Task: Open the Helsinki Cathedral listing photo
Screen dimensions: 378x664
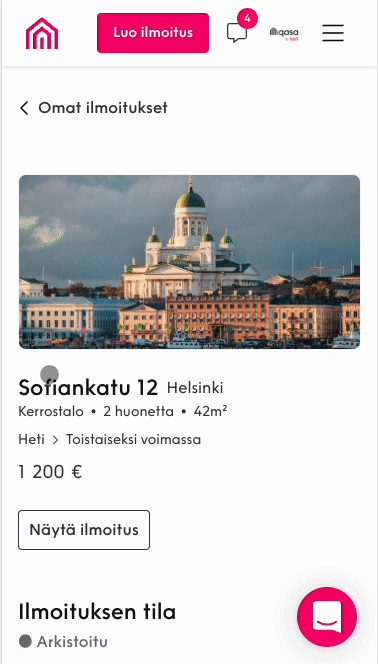Action: [190, 262]
